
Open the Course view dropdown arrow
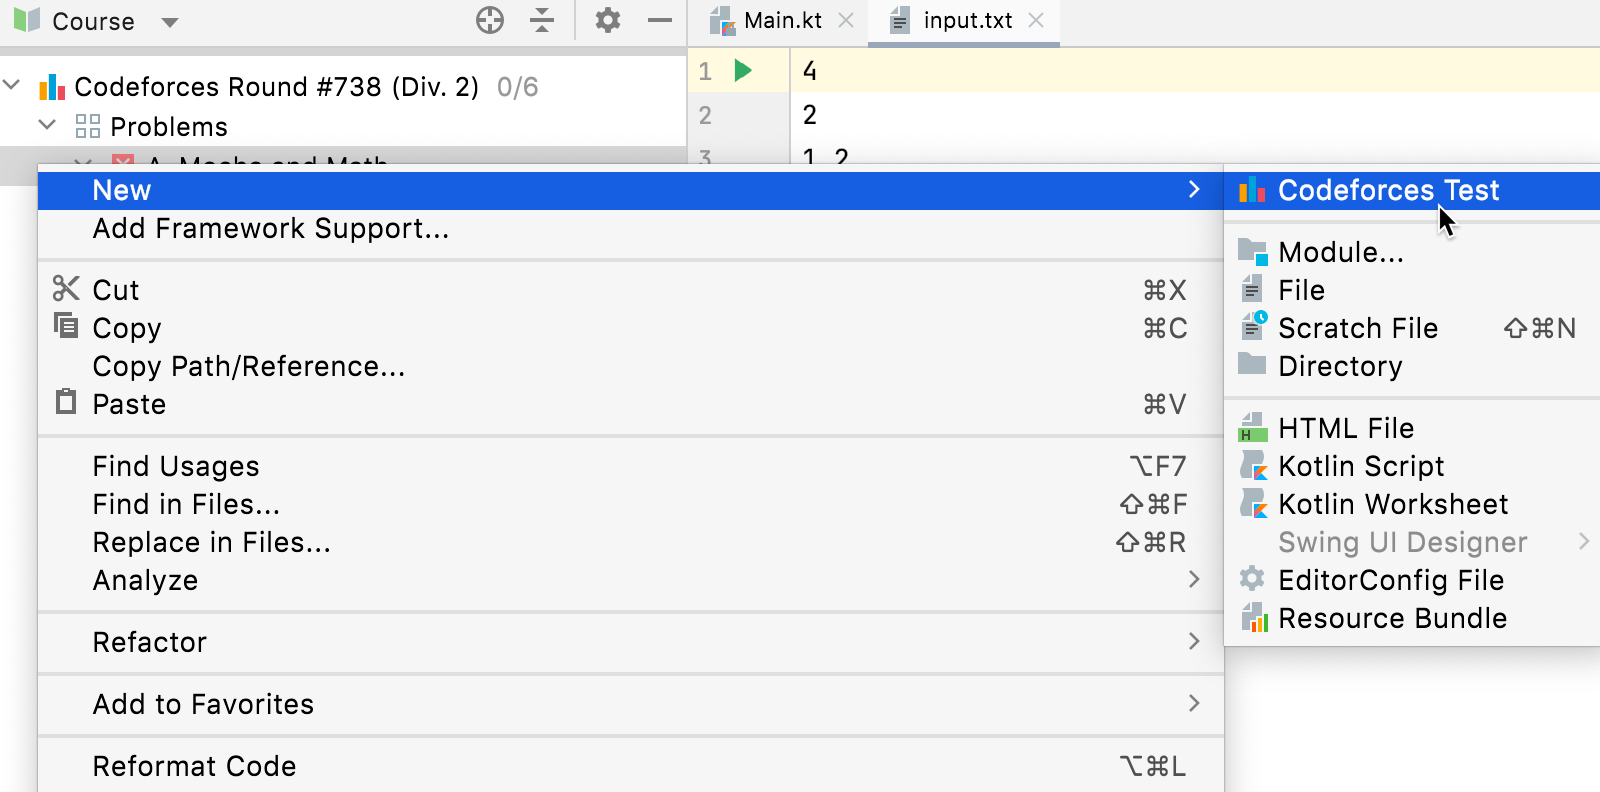(x=170, y=22)
